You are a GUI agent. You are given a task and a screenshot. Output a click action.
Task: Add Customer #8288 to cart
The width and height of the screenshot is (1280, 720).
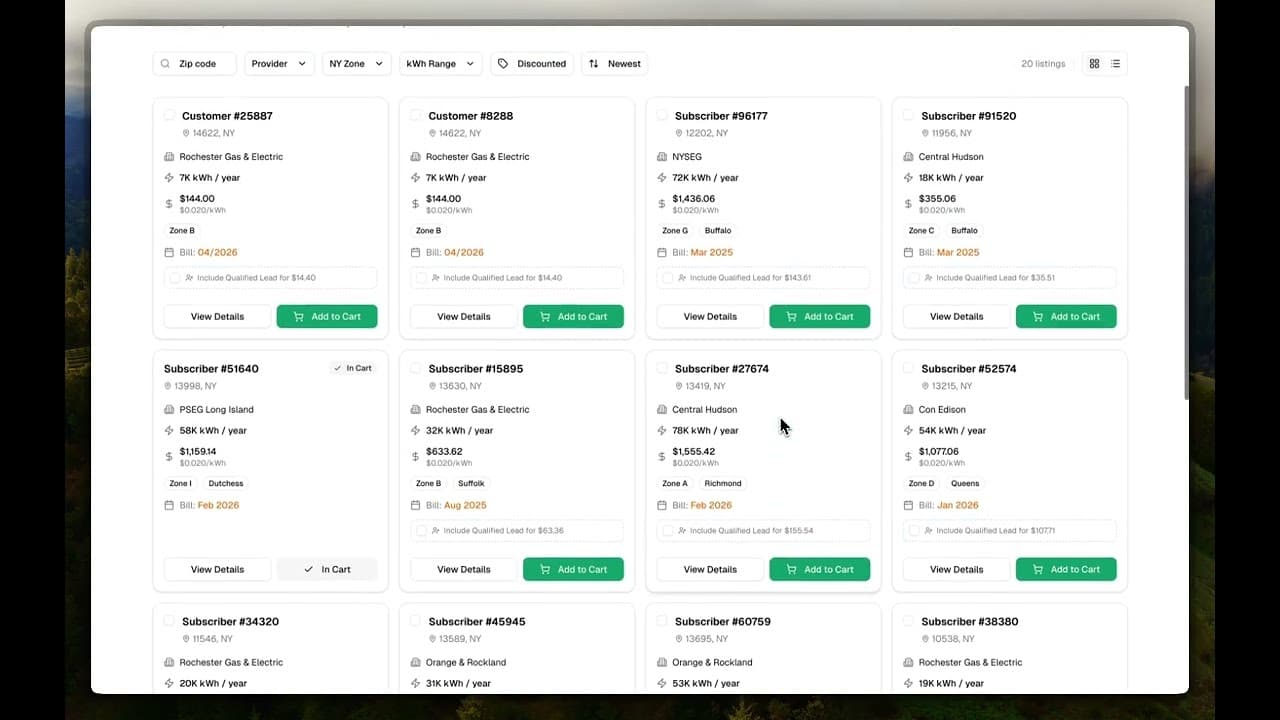tap(573, 317)
